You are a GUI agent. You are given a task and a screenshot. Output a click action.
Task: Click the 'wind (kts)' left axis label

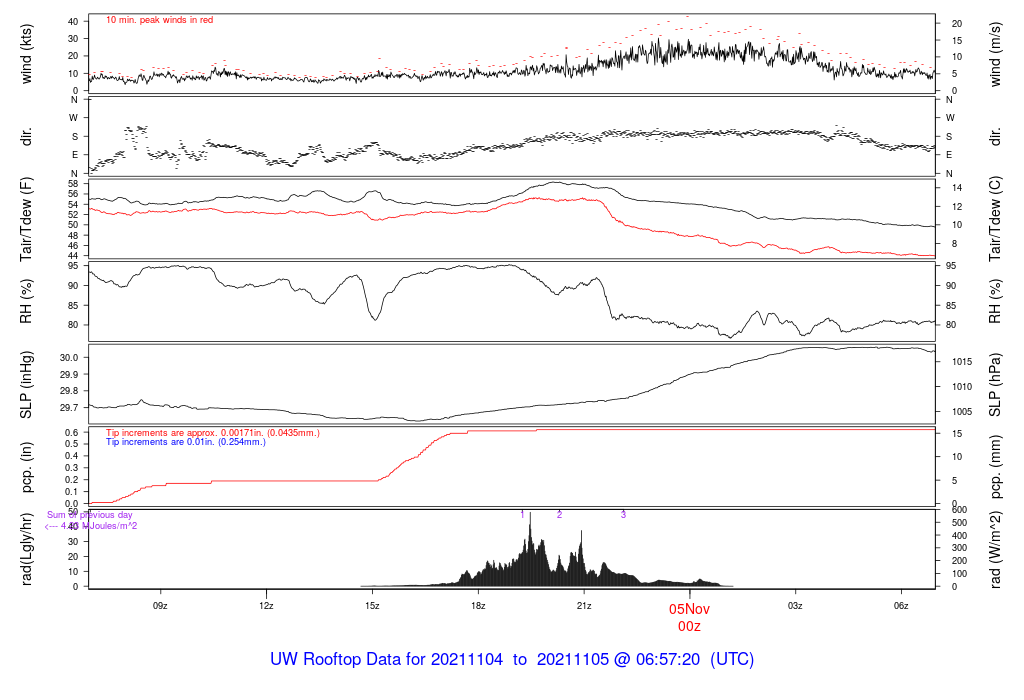pyautogui.click(x=26, y=54)
